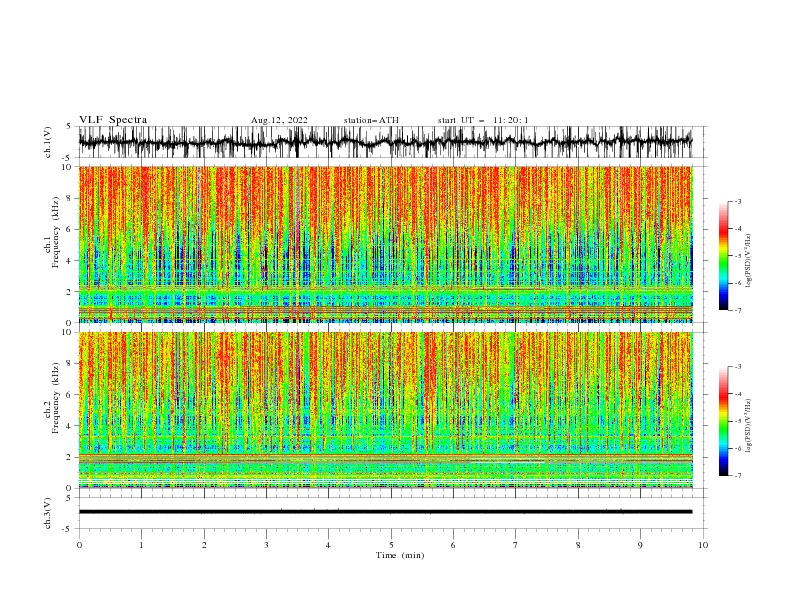Click the ch.3 flat voltage trace

[385, 512]
